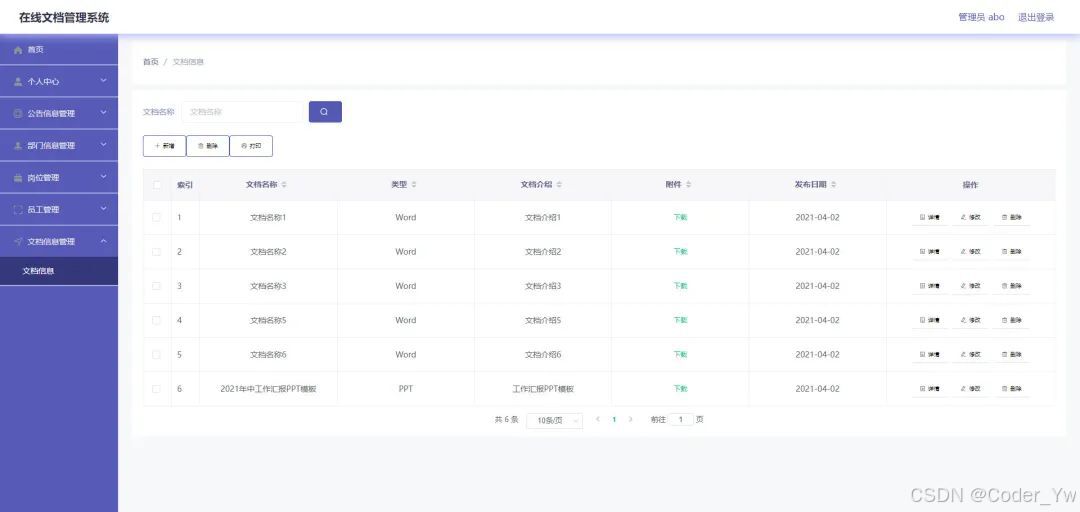Image resolution: width=1080 pixels, height=512 pixels.
Task: Click 管理员 abo in the header
Action: pyautogui.click(x=981, y=17)
